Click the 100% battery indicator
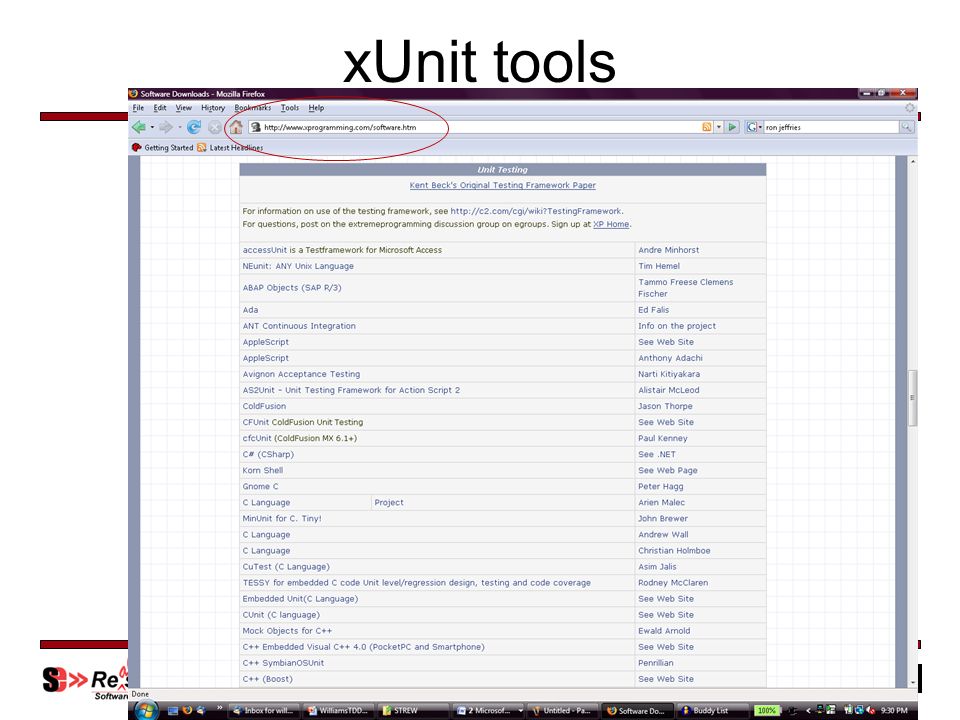 tap(767, 711)
